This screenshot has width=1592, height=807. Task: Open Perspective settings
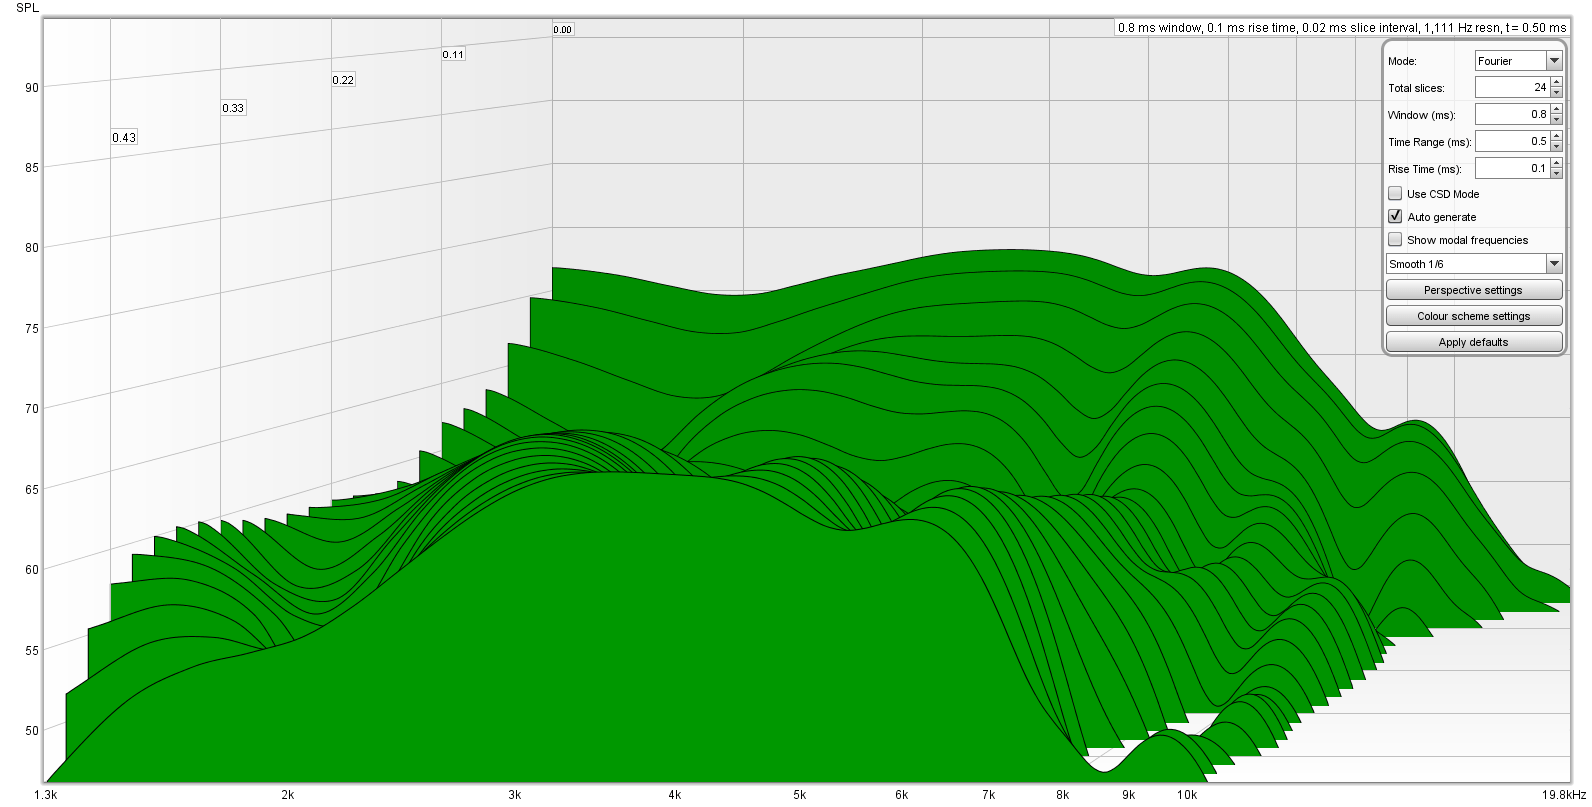[x=1474, y=290]
